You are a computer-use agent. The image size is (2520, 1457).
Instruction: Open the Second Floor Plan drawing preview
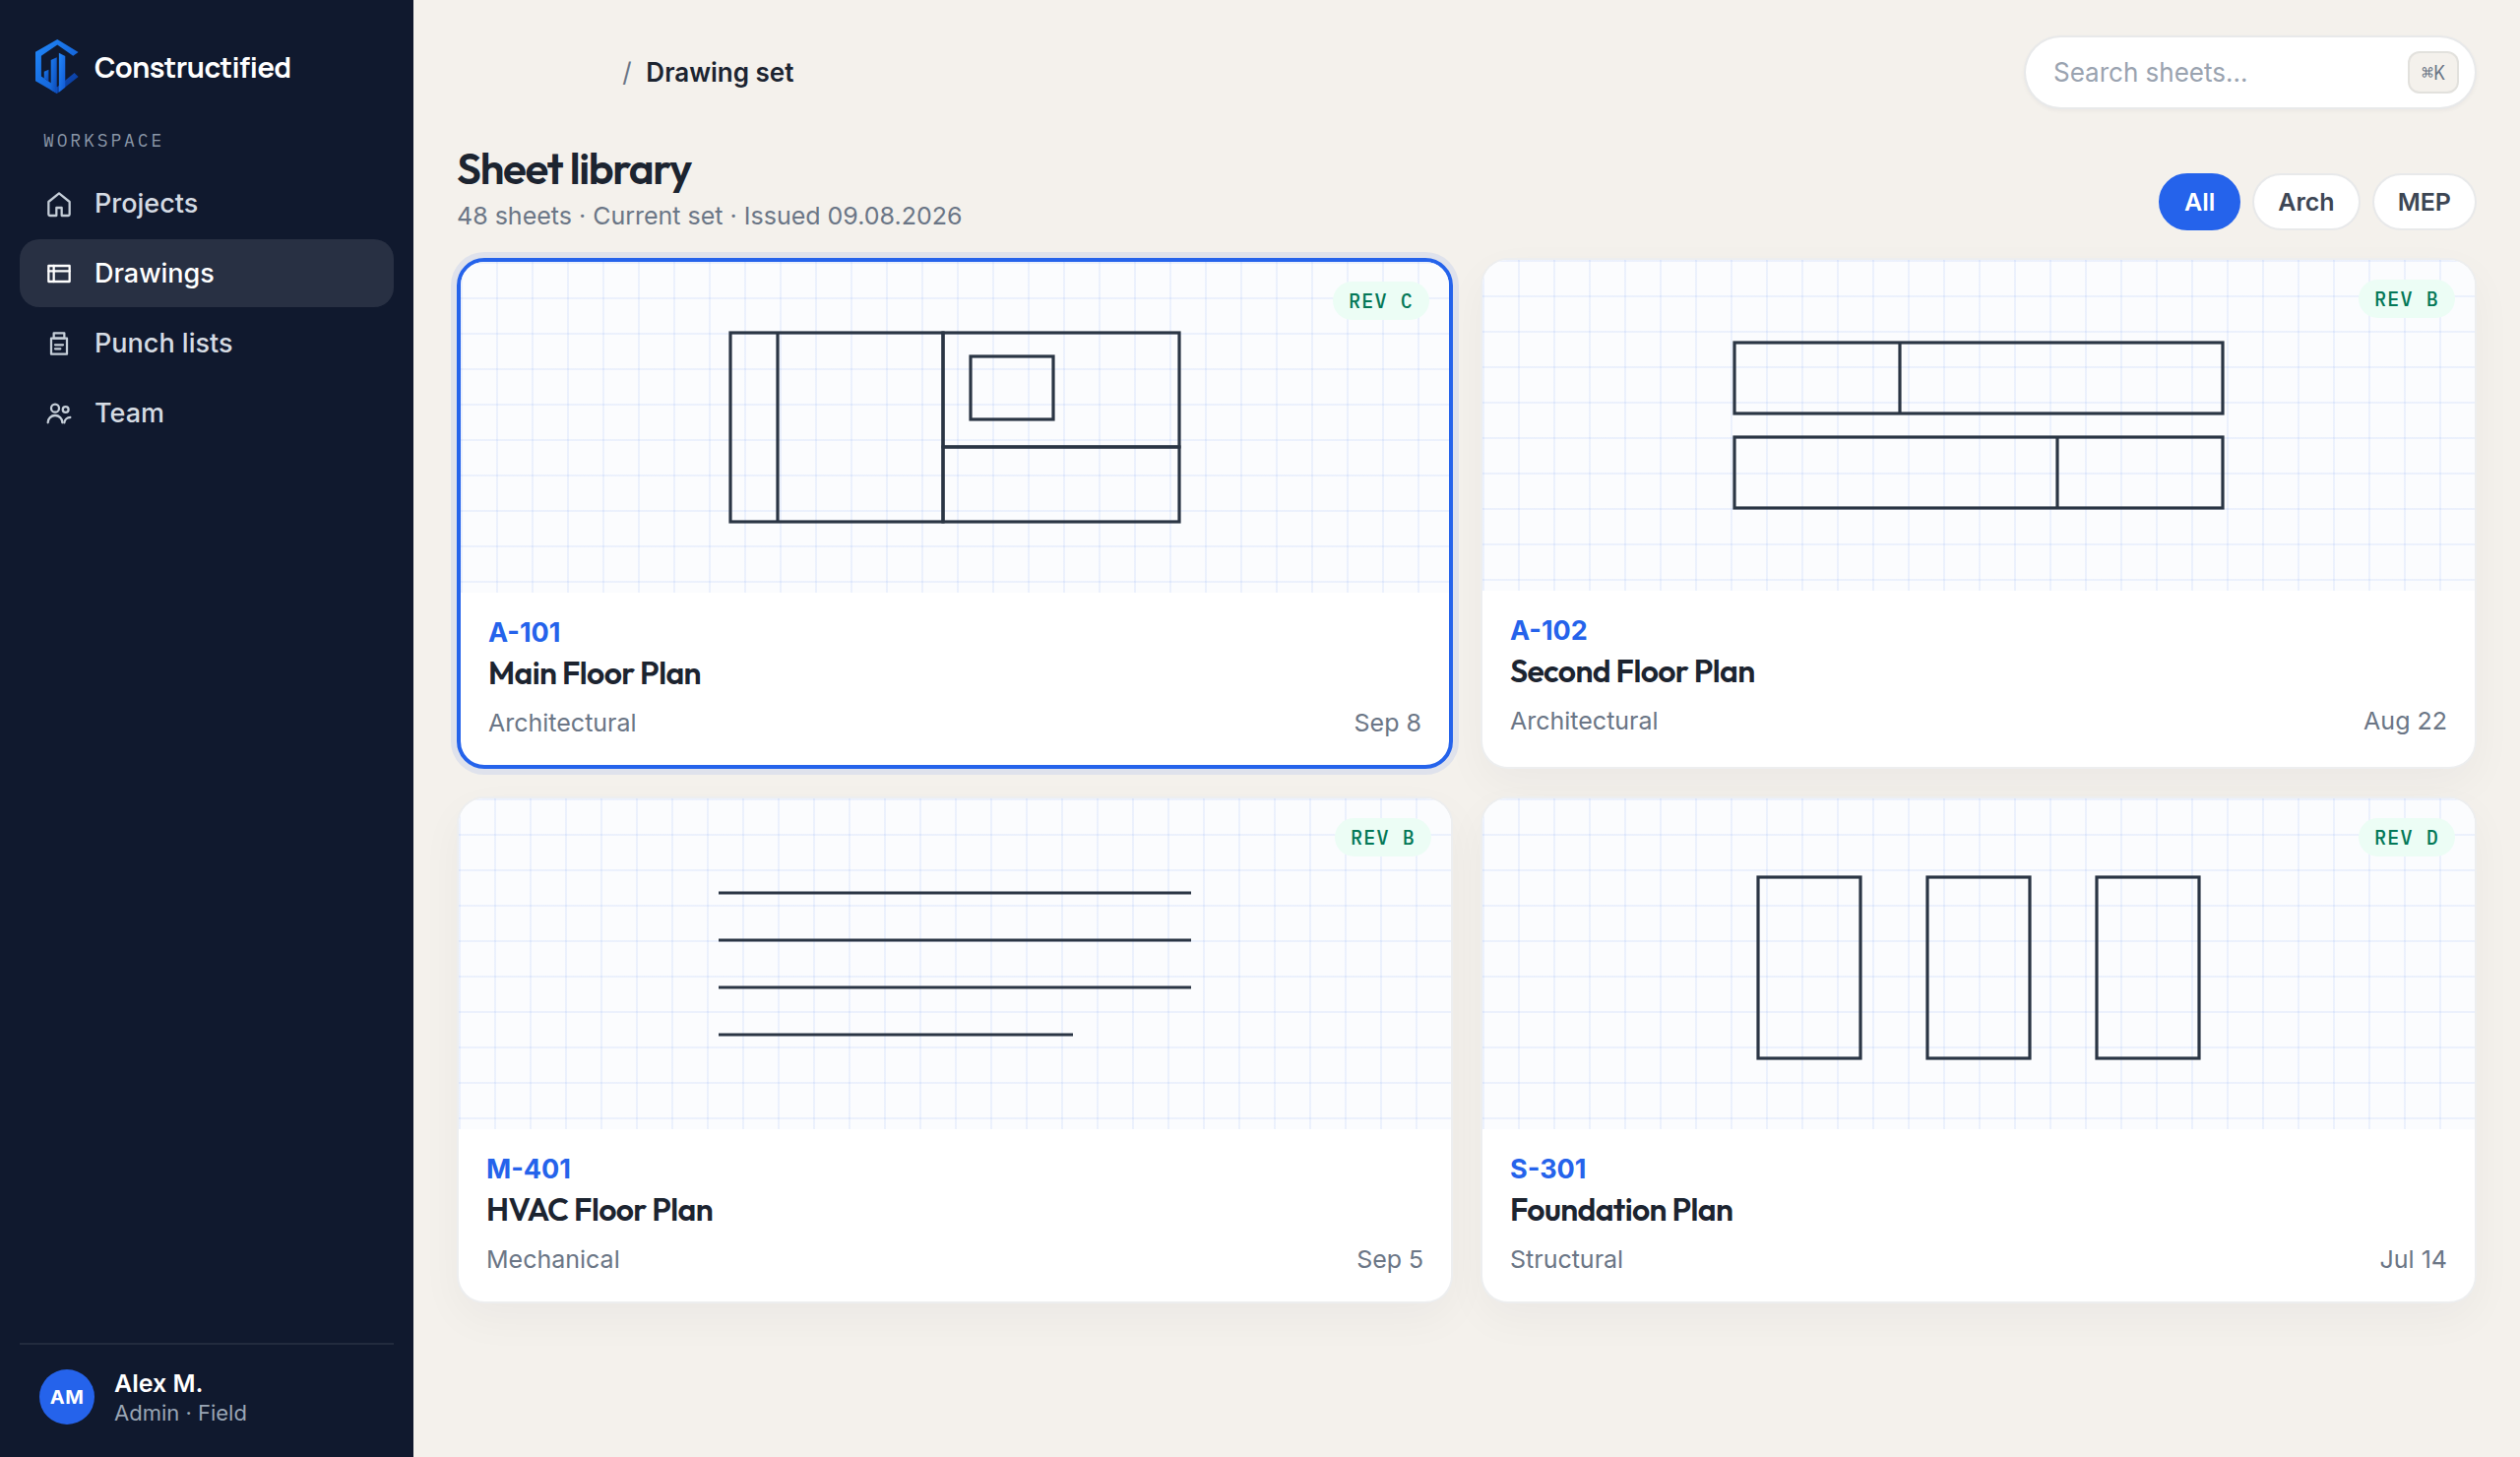(x=1978, y=425)
